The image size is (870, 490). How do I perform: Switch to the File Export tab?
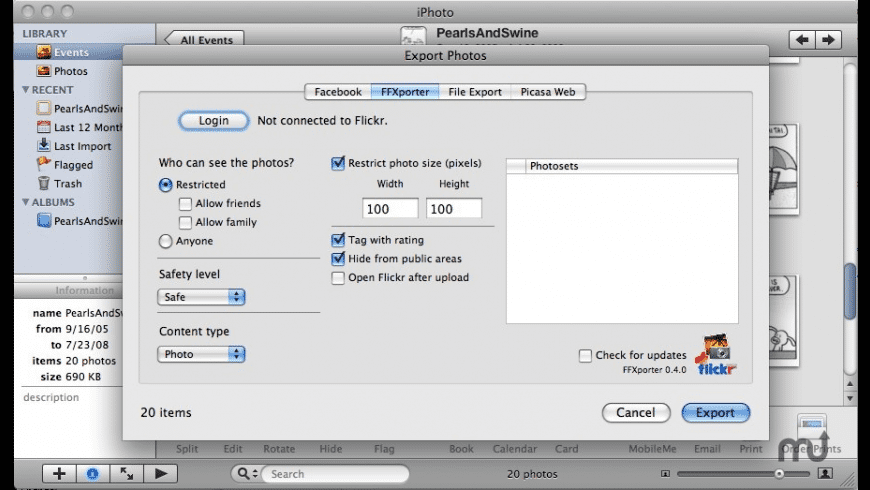[475, 92]
